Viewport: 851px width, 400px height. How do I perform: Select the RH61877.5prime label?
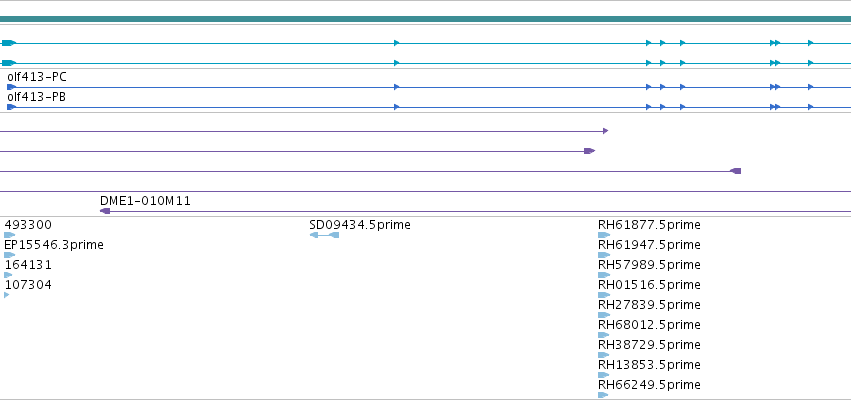coord(649,225)
